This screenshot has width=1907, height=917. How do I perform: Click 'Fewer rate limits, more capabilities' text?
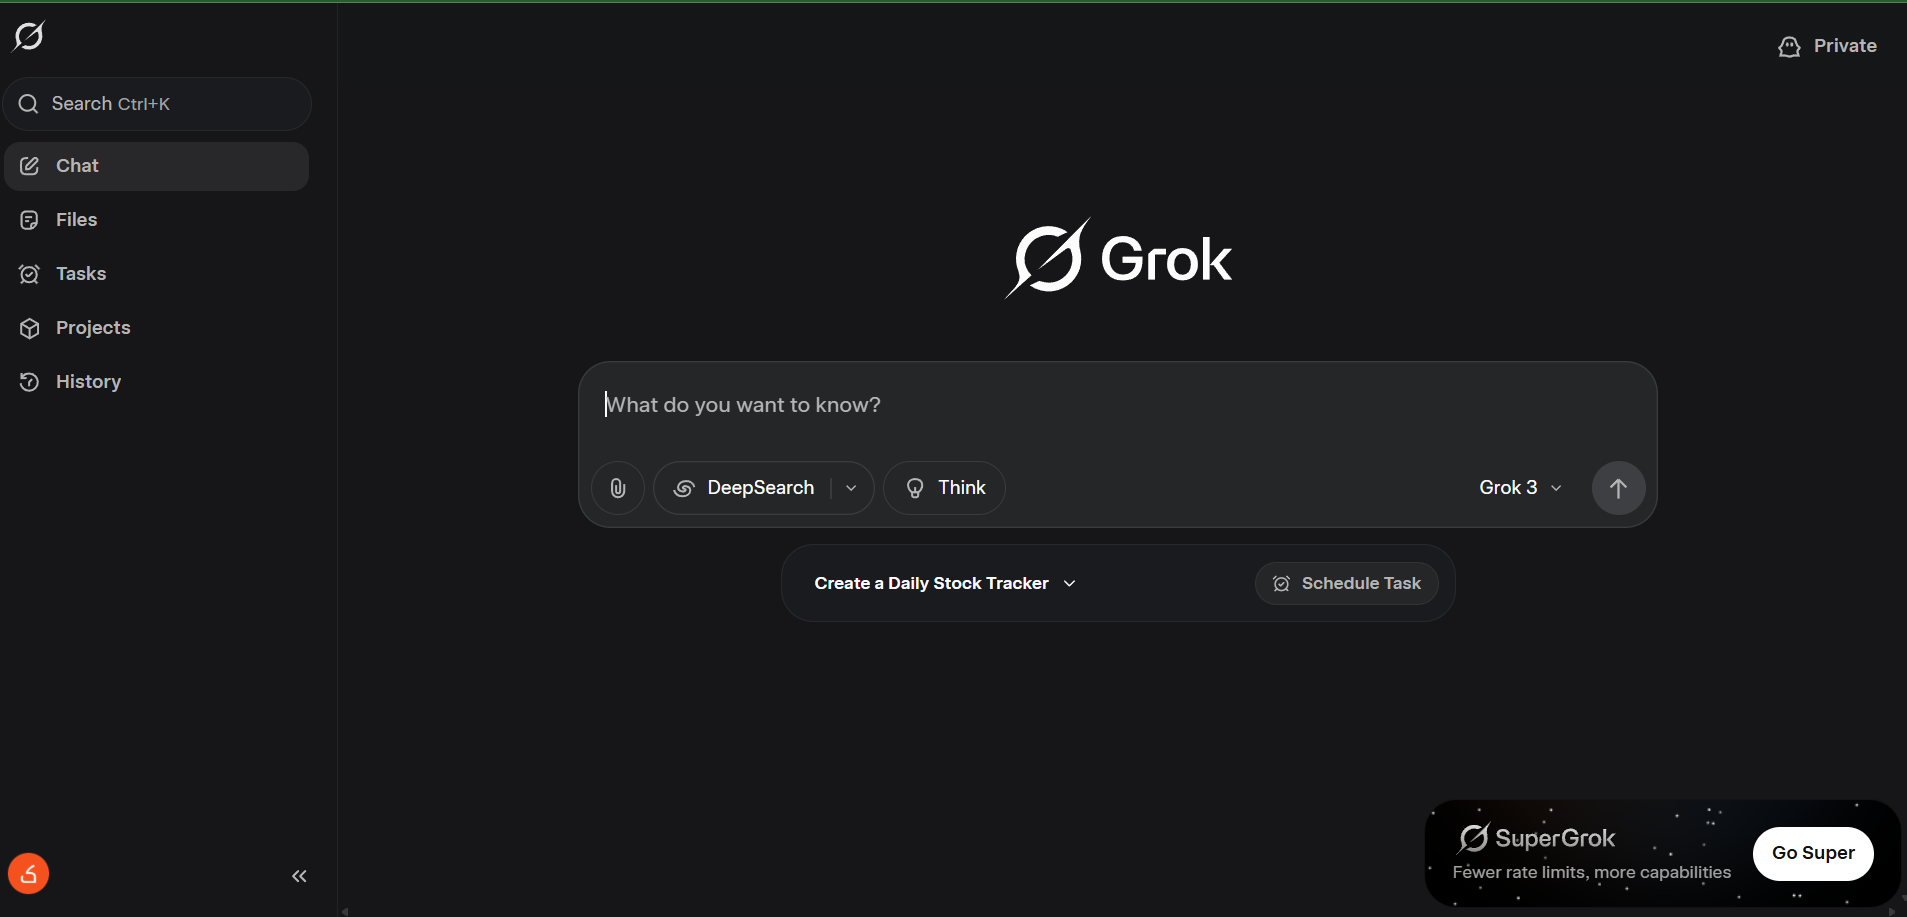(x=1591, y=872)
